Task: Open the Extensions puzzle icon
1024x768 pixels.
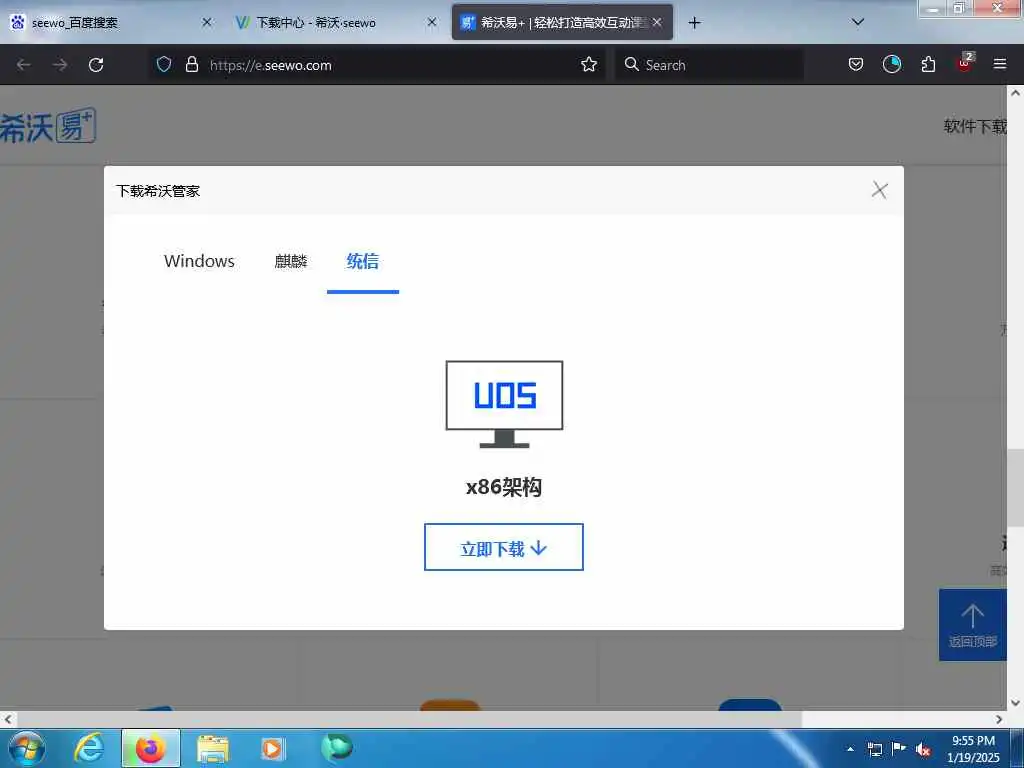Action: click(928, 64)
